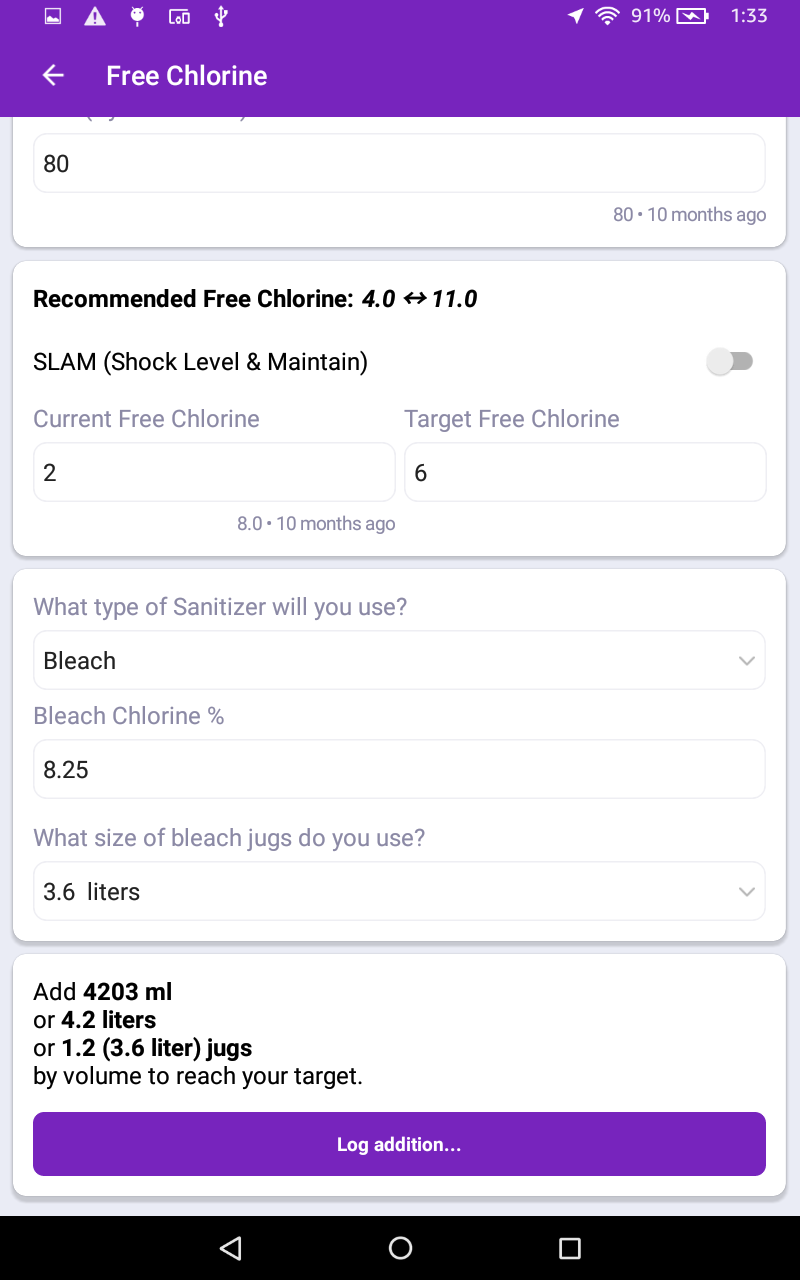The height and width of the screenshot is (1280, 800).
Task: Open Recent Apps square button
Action: click(x=570, y=1247)
